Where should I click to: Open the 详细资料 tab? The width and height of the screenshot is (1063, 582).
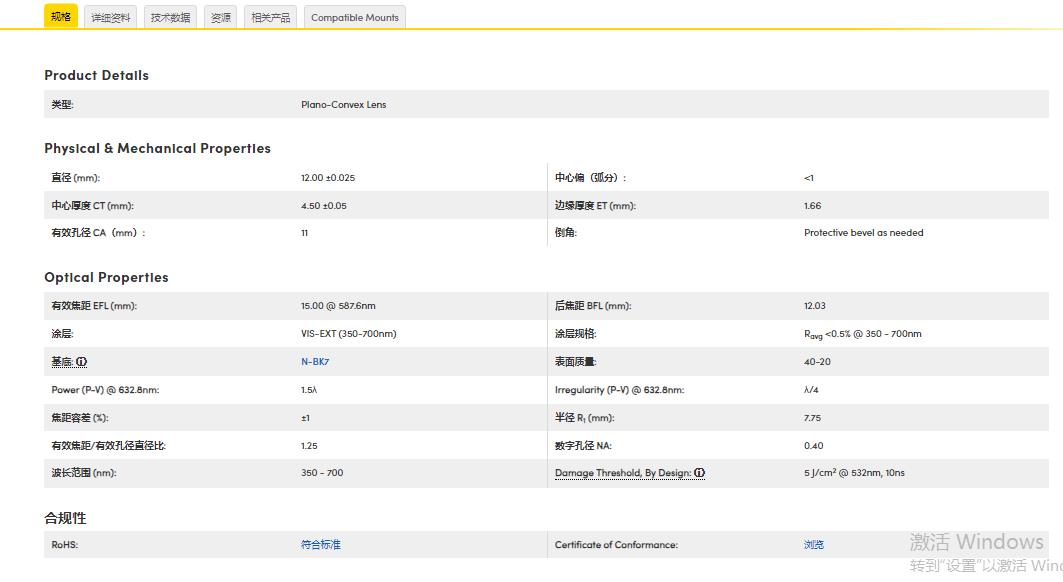click(111, 17)
